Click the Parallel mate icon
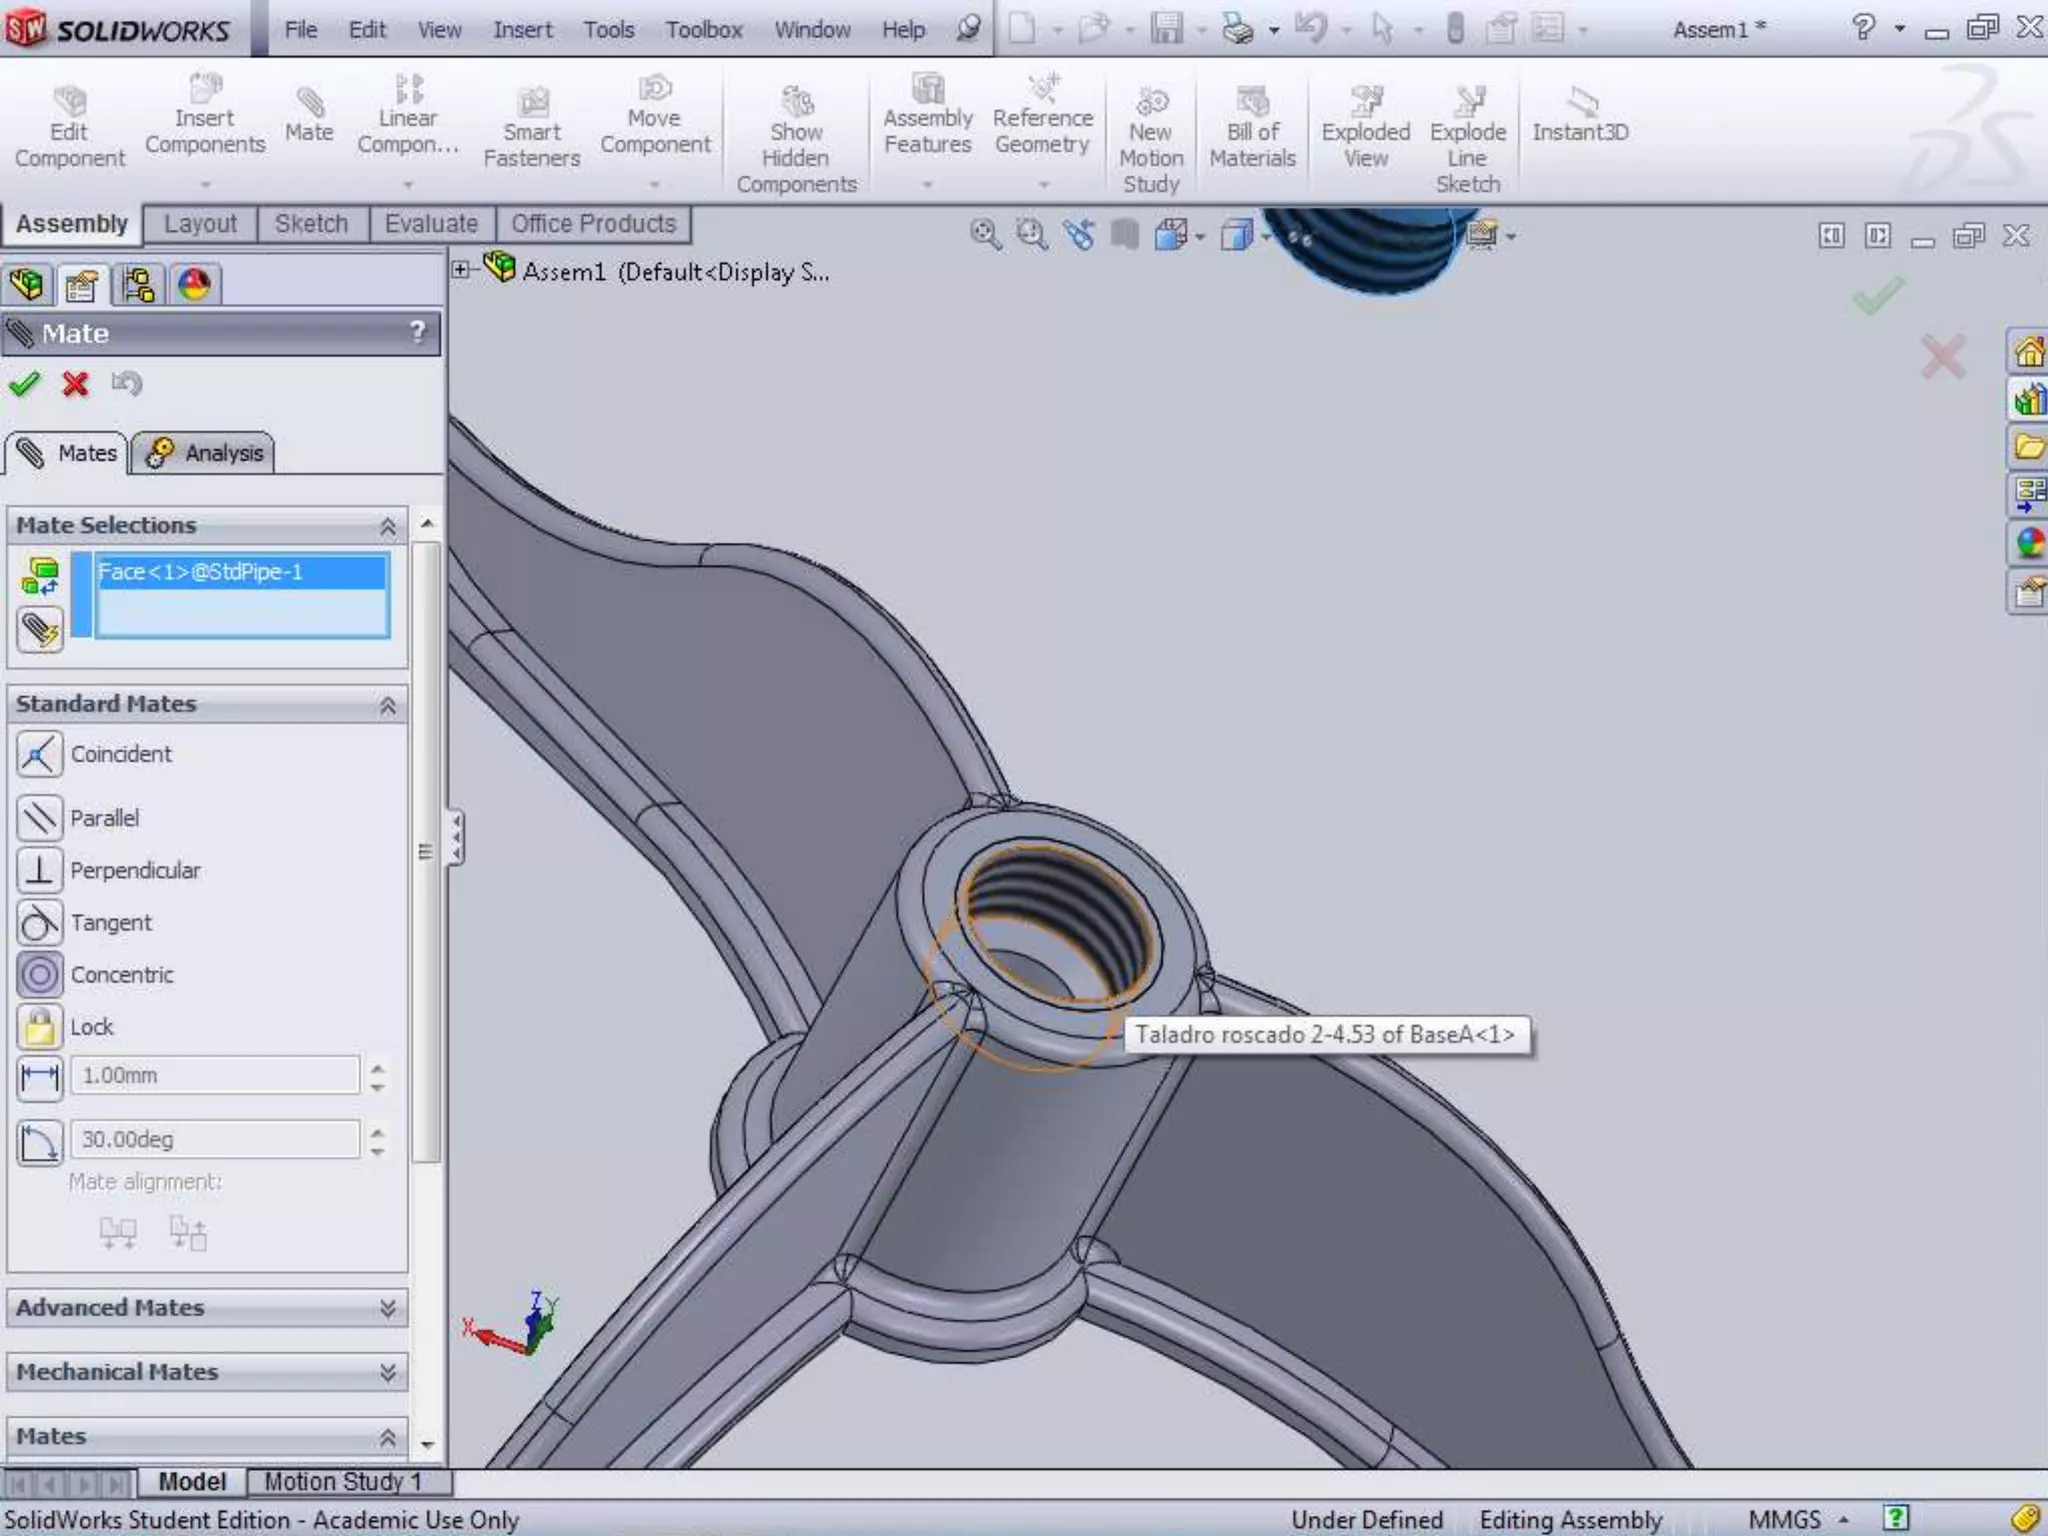The image size is (2048, 1536). pos(40,818)
